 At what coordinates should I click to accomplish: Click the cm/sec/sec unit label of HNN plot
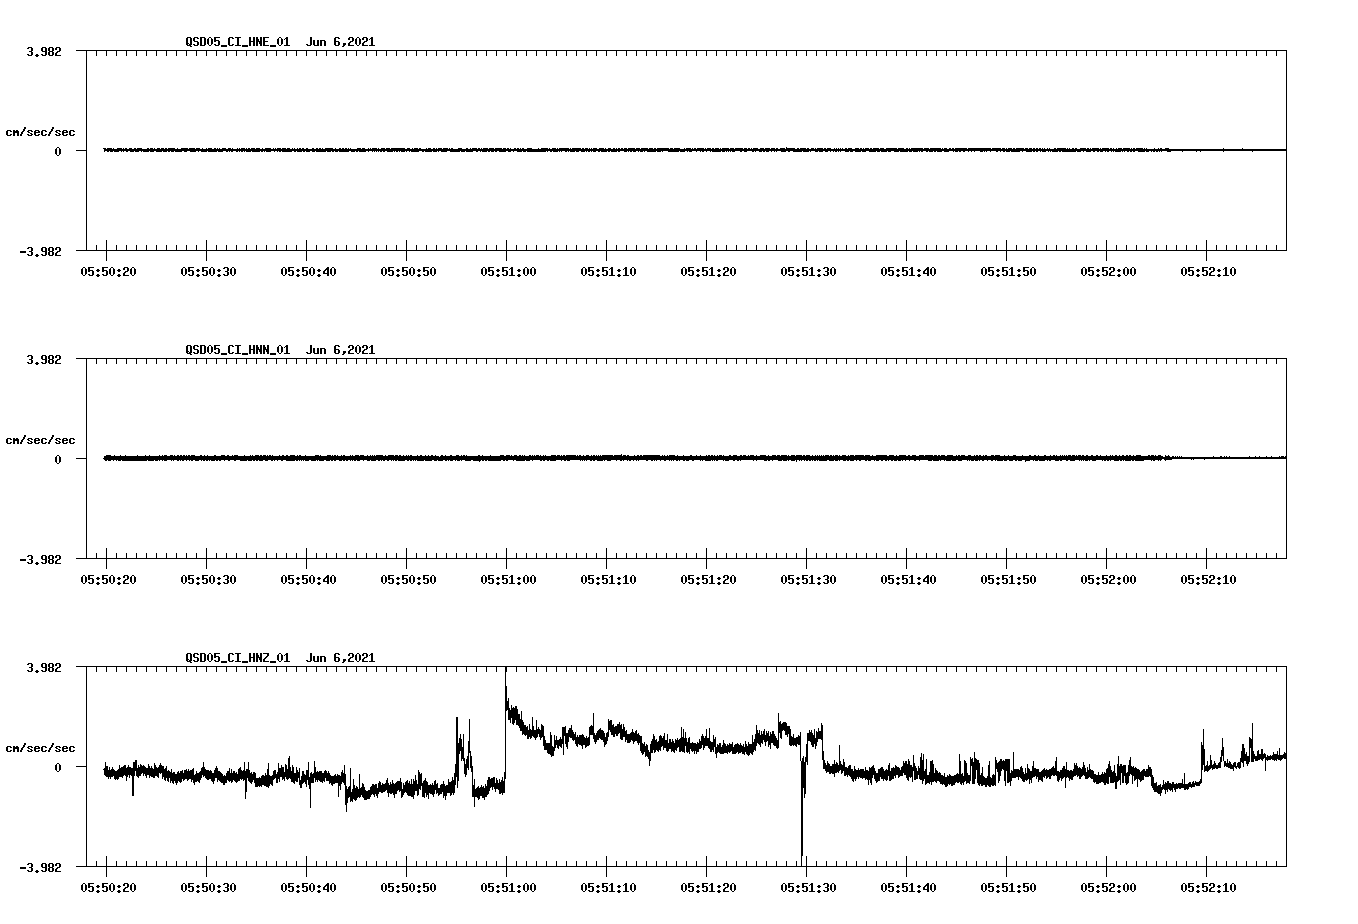coord(40,441)
